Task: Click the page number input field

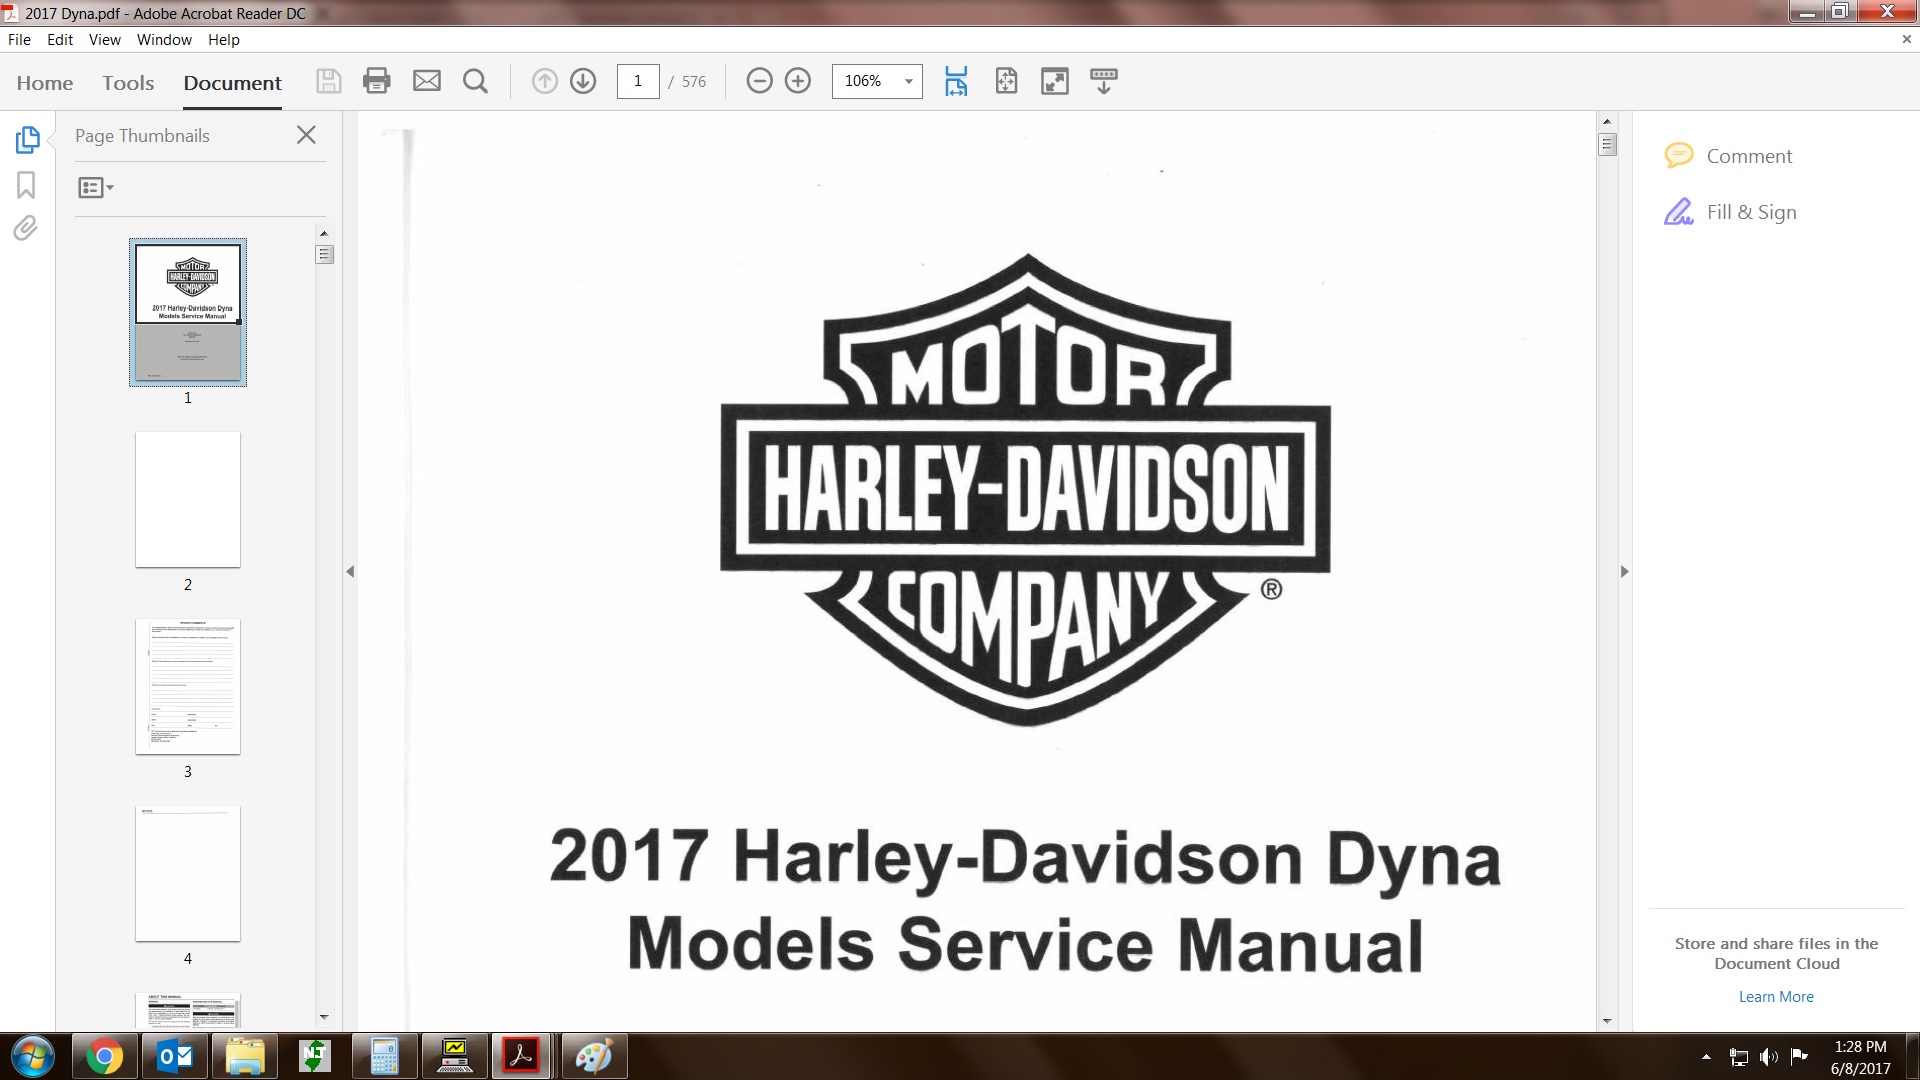Action: pos(638,81)
